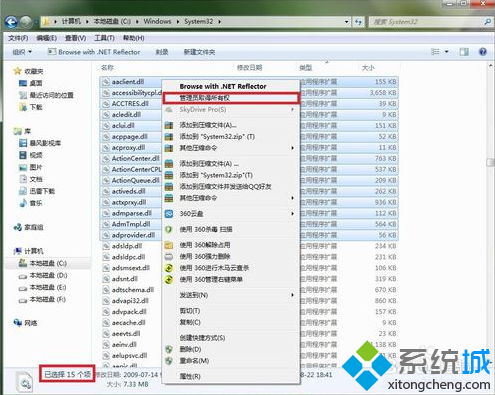Sort by the 大小 column header
The height and width of the screenshot is (395, 495).
[x=368, y=68]
